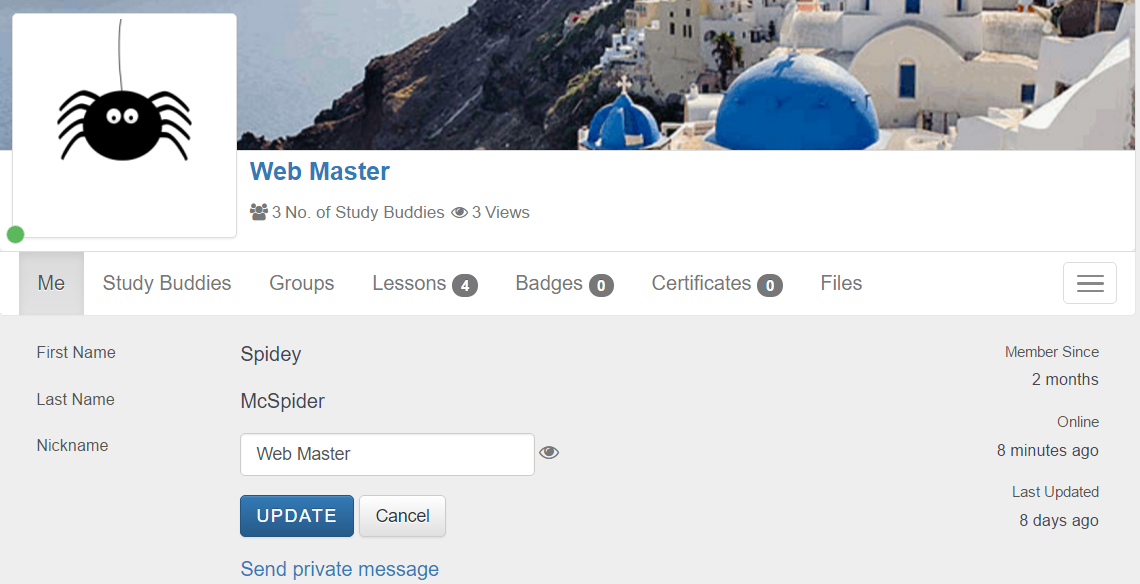Screen dimensions: 1140x584
Task: Click the Santorini cover photo
Action: click(x=683, y=75)
